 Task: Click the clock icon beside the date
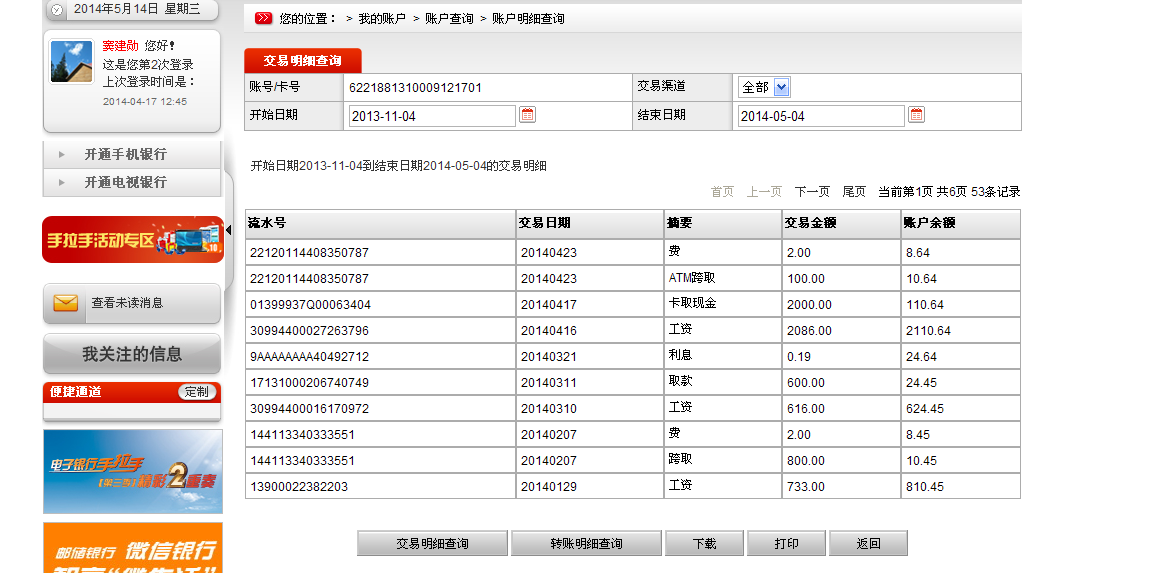[57, 9]
